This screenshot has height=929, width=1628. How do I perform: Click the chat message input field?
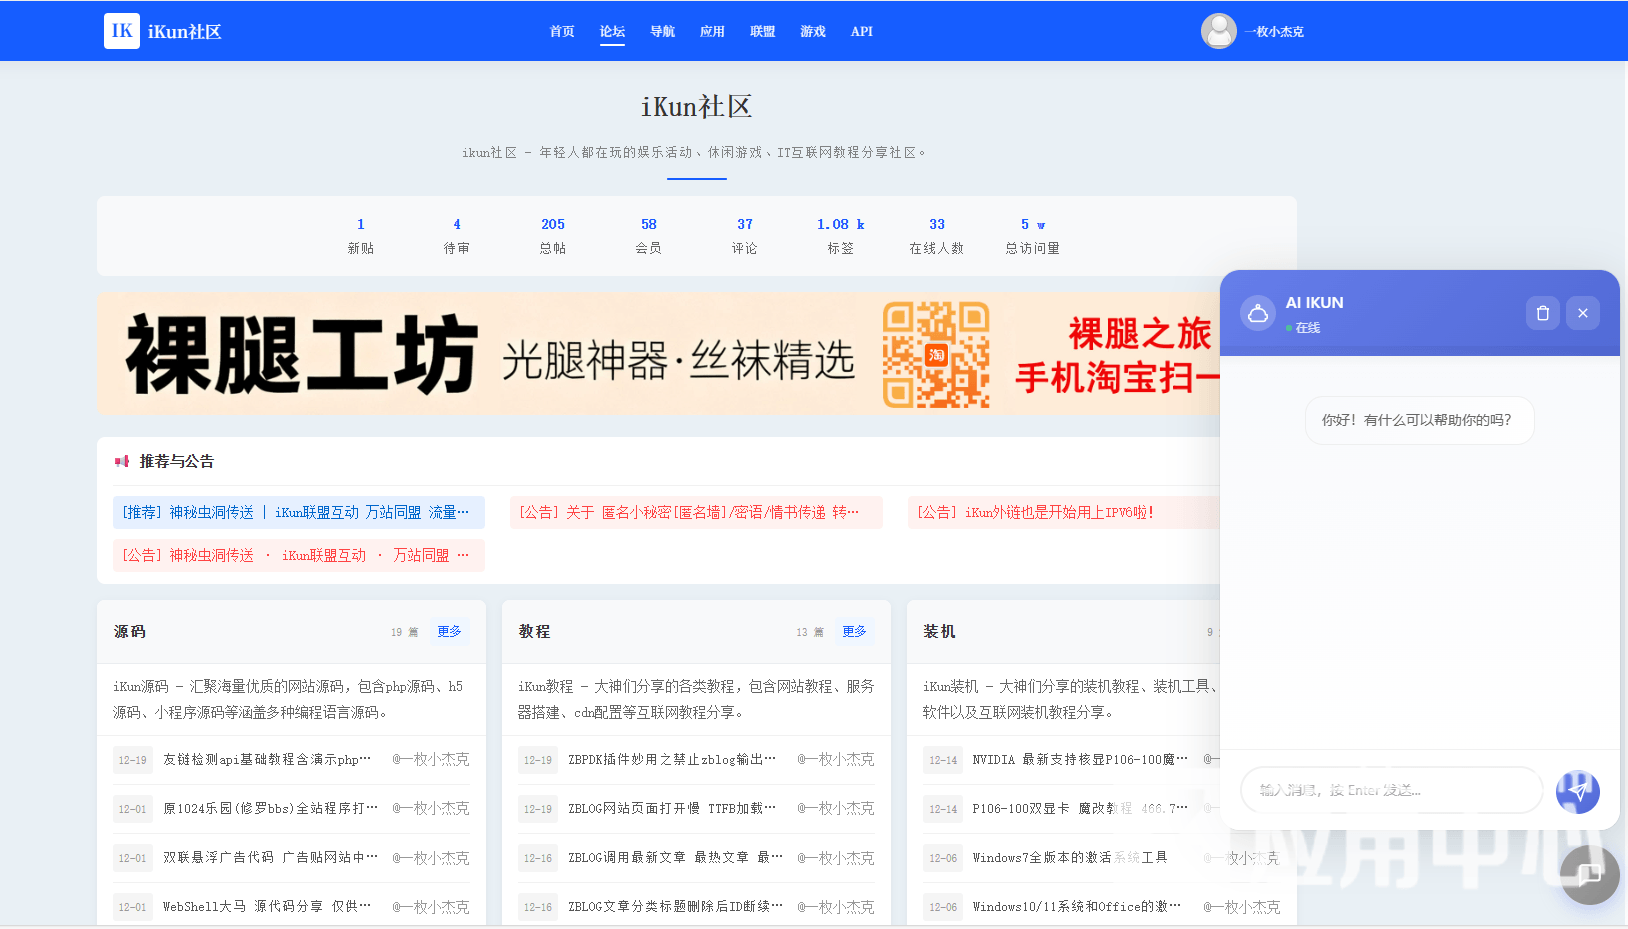point(1390,790)
